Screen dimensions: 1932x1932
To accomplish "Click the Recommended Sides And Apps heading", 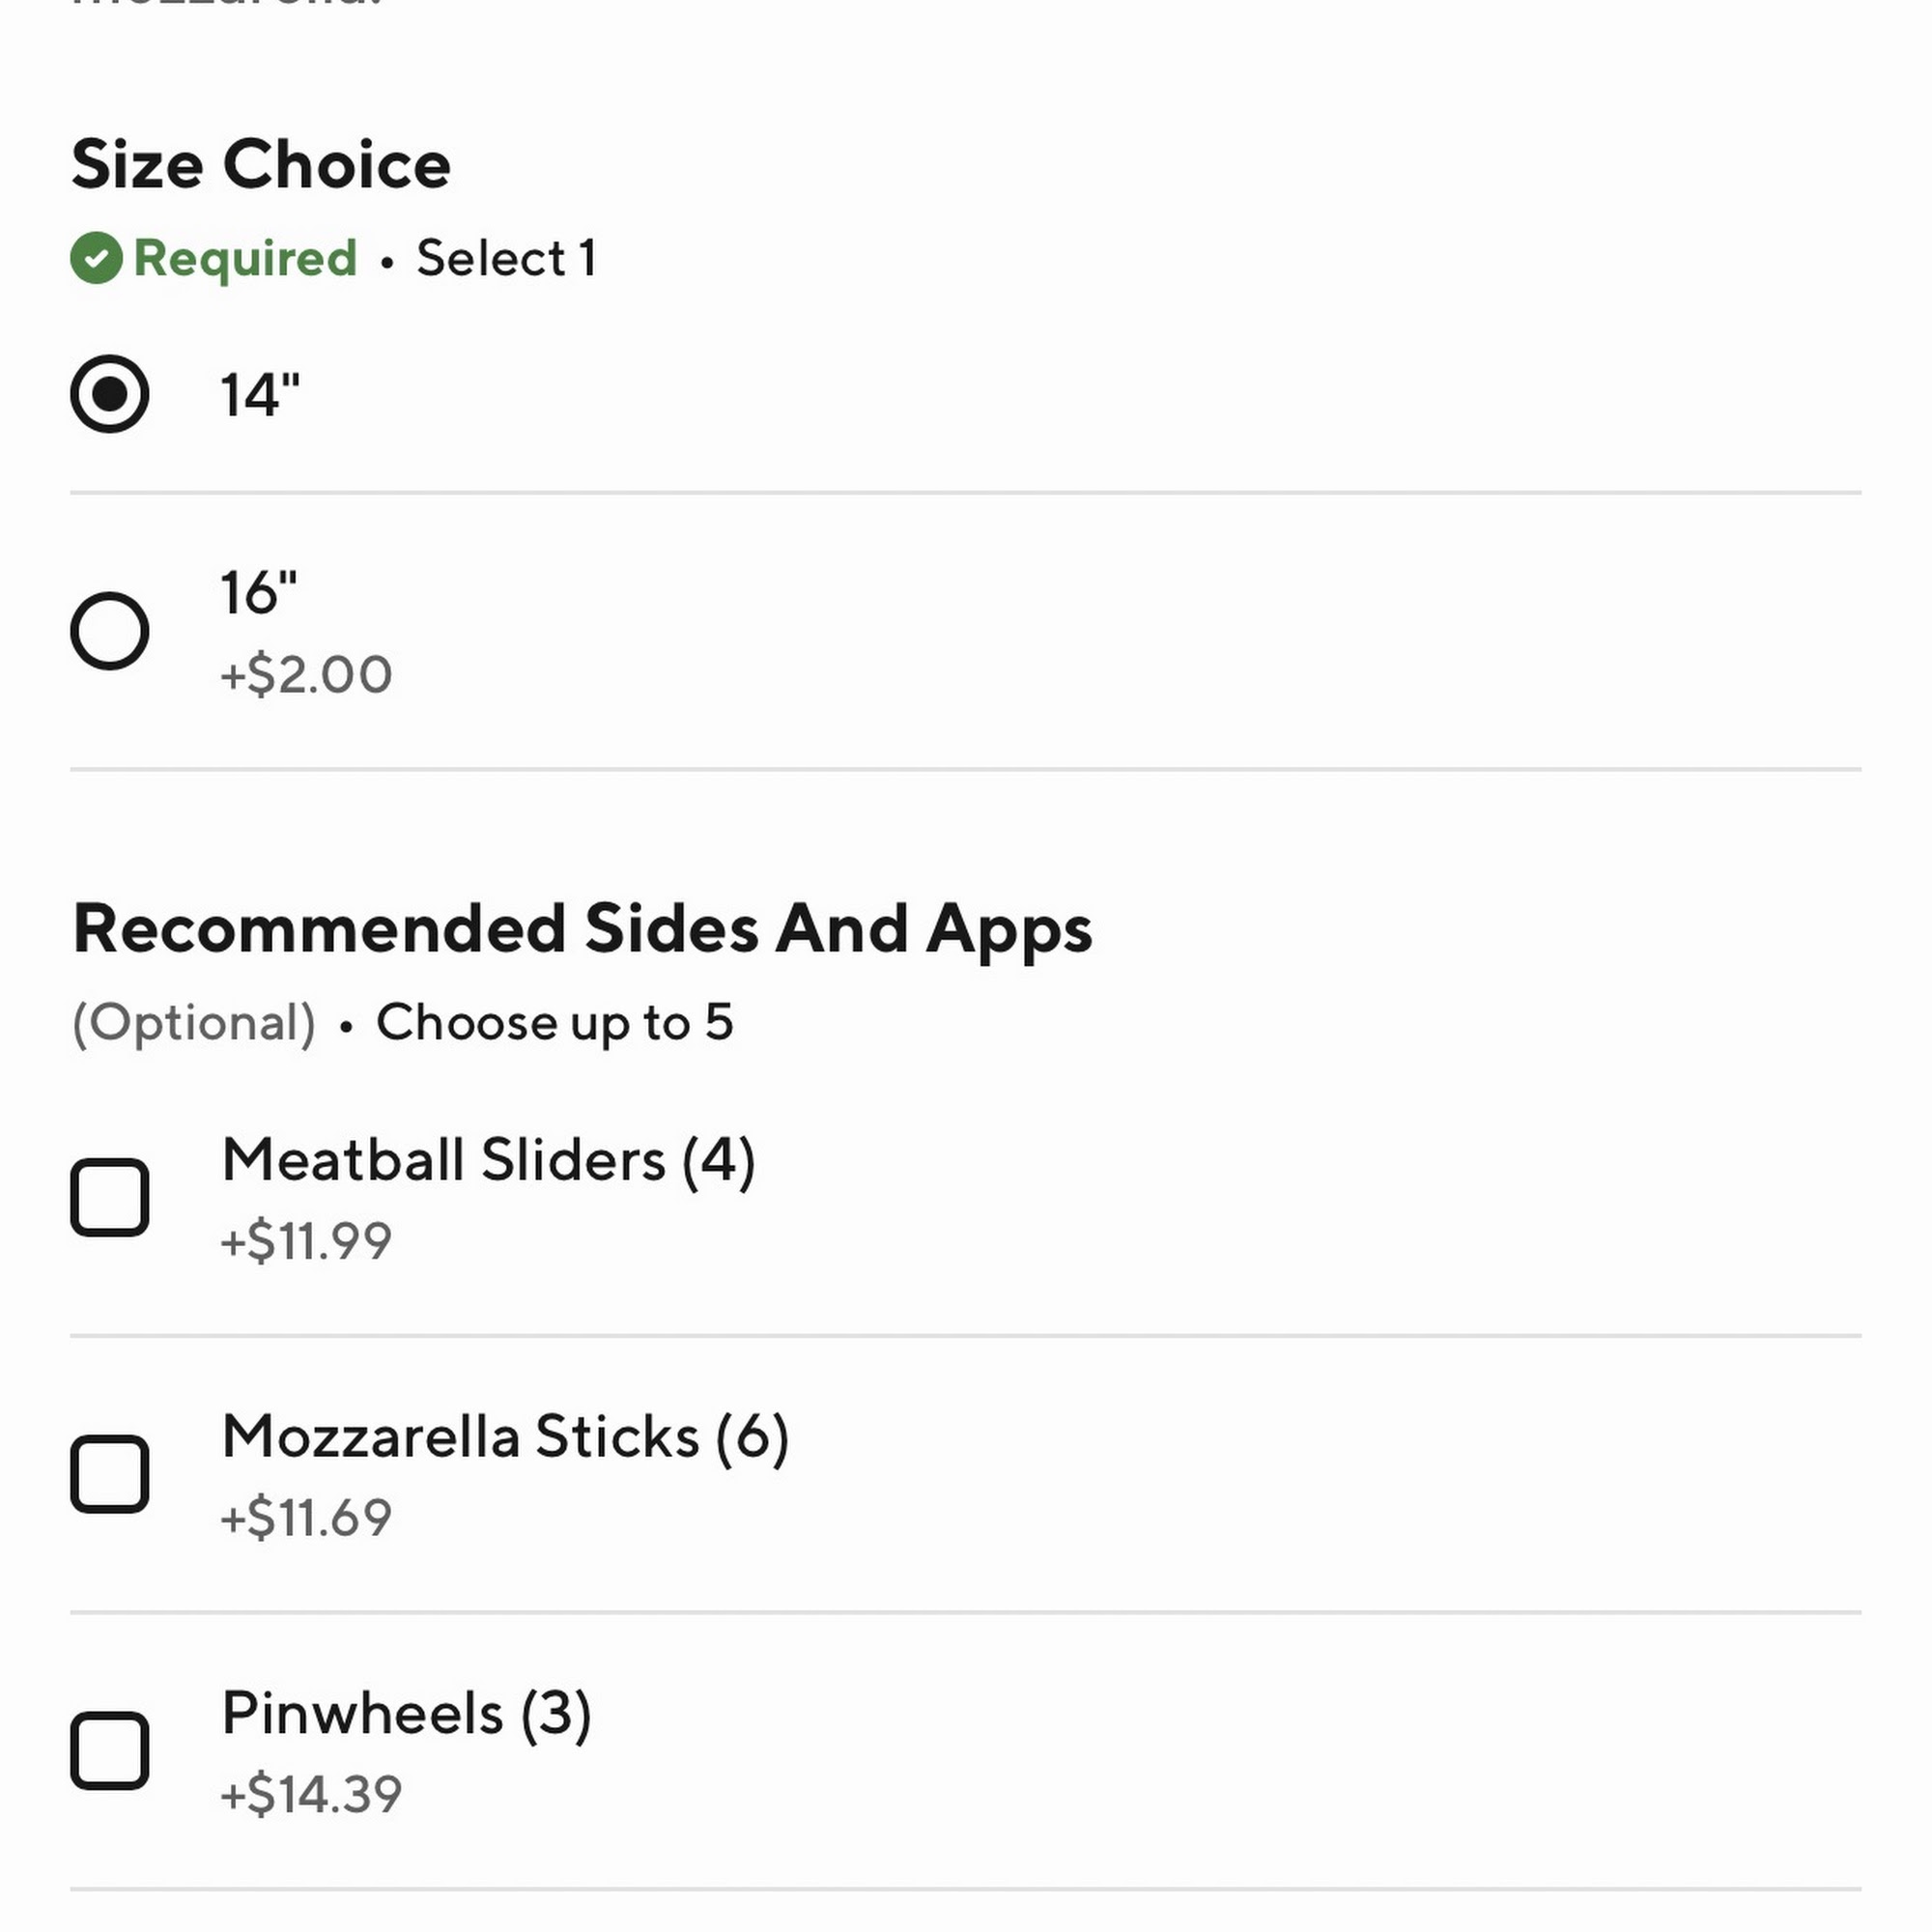I will pos(582,929).
